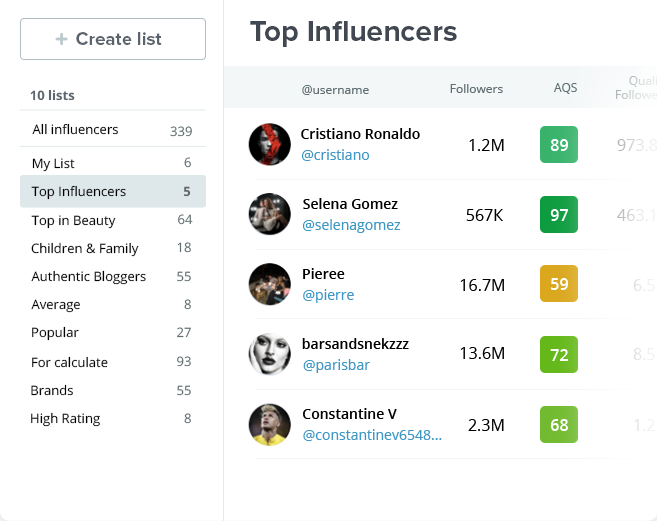Click the @parisbar username link
Viewport: 657px width, 521px height.
click(x=334, y=365)
